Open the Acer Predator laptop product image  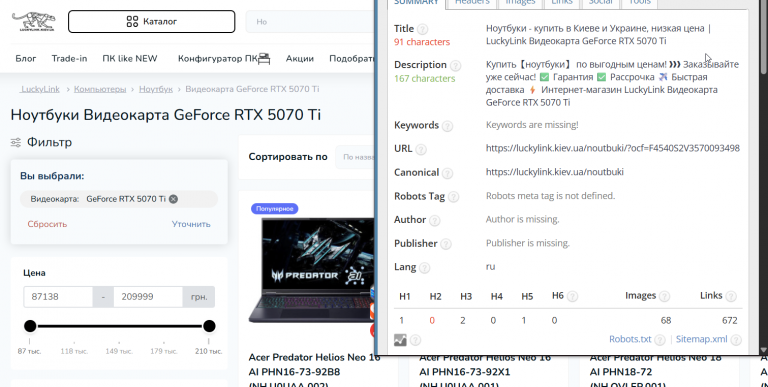[x=312, y=270]
